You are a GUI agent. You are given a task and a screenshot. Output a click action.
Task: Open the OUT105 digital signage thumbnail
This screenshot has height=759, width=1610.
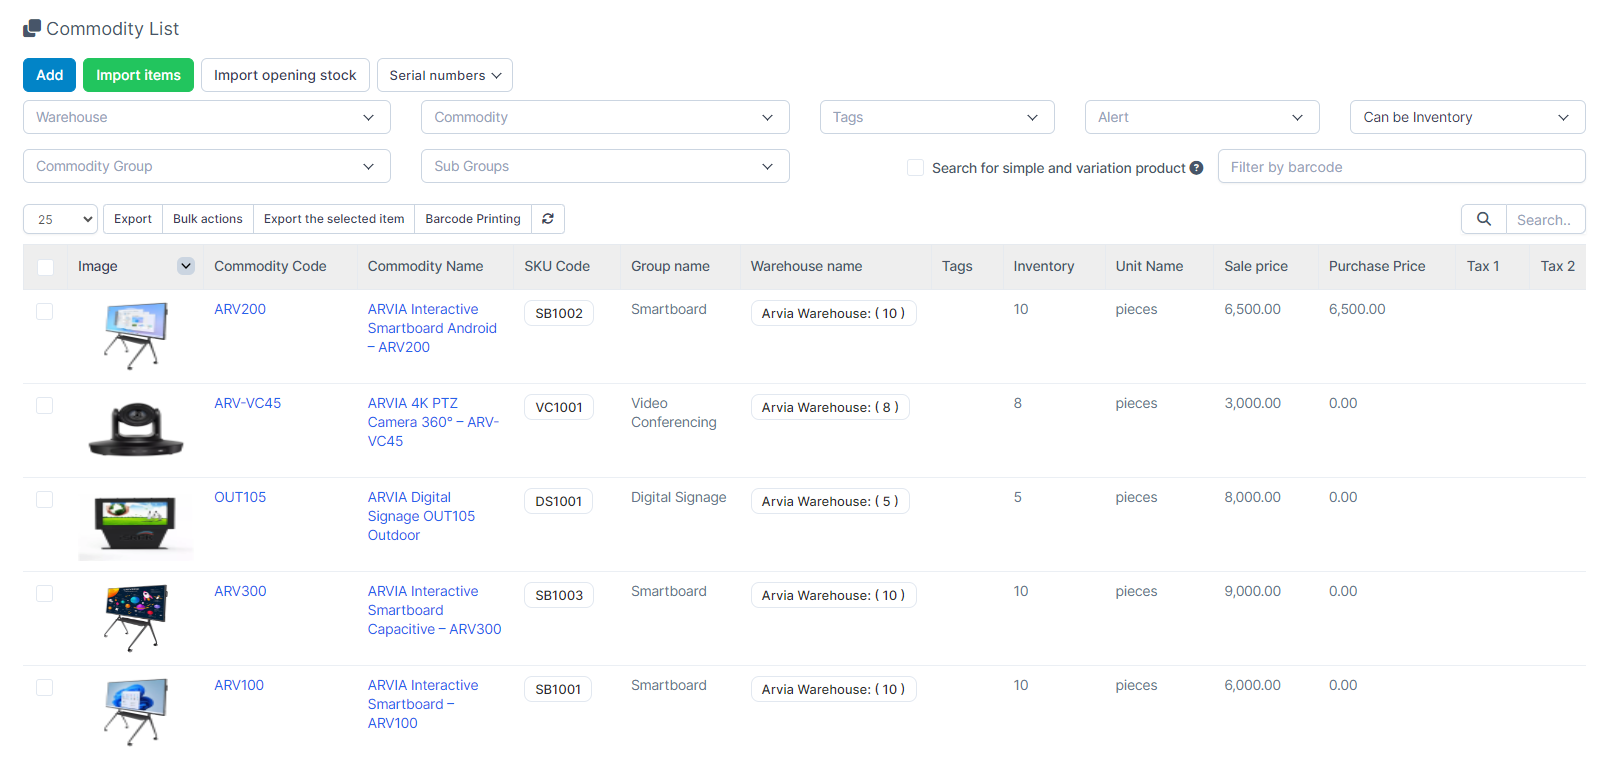[x=136, y=526]
